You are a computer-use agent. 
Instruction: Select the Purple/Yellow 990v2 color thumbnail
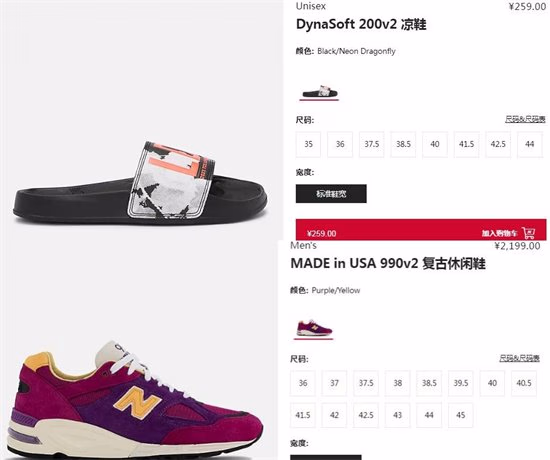coord(314,328)
